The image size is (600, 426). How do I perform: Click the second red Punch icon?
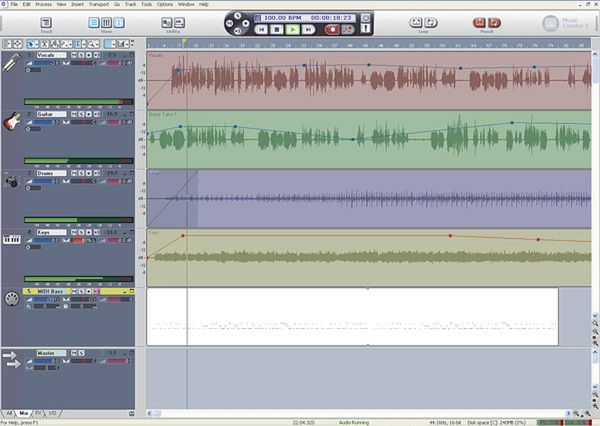pos(494,23)
